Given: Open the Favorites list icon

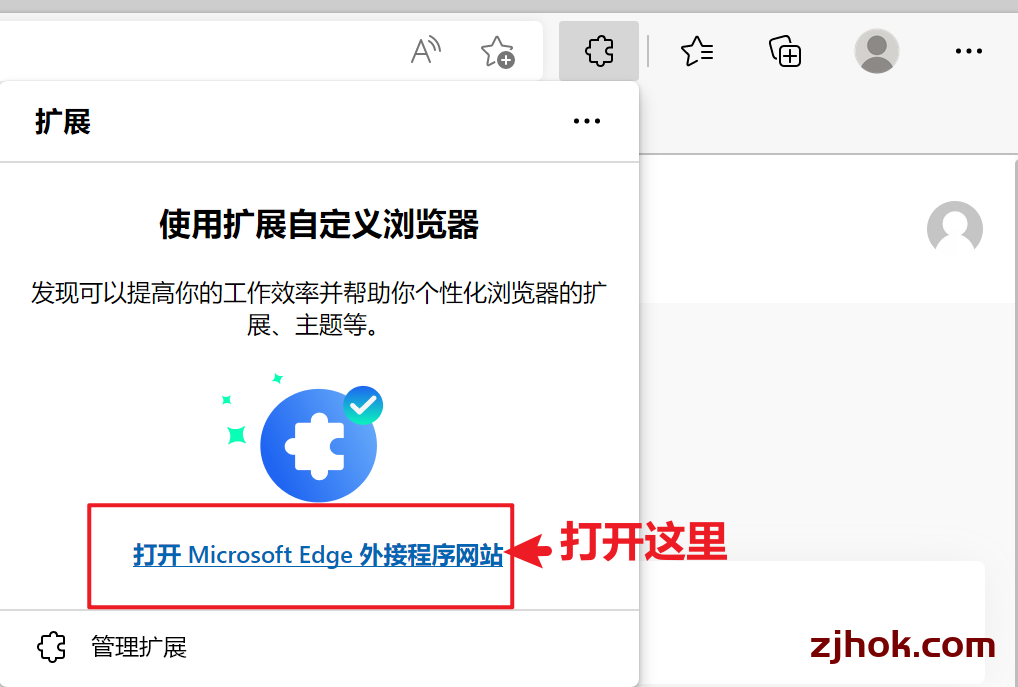Looking at the screenshot, I should 697,51.
